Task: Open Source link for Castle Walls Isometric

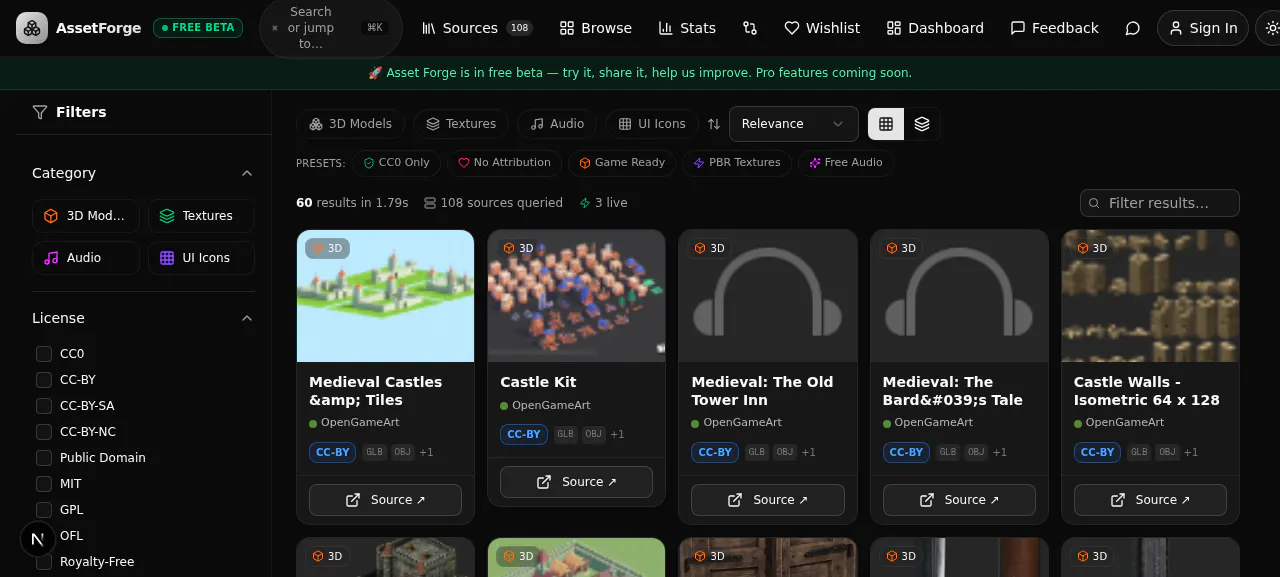Action: [x=1150, y=500]
